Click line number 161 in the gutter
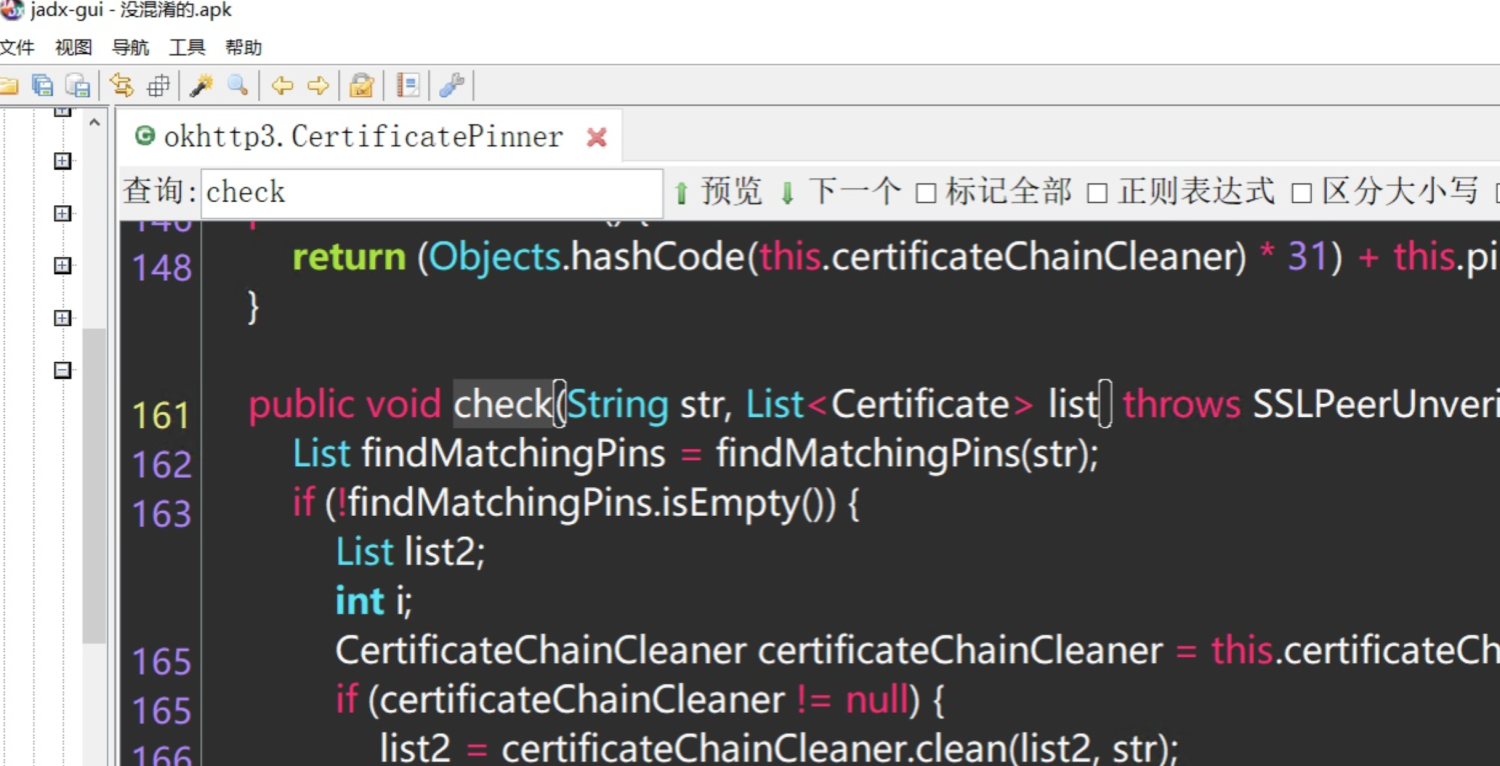This screenshot has height=766, width=1500. point(162,416)
